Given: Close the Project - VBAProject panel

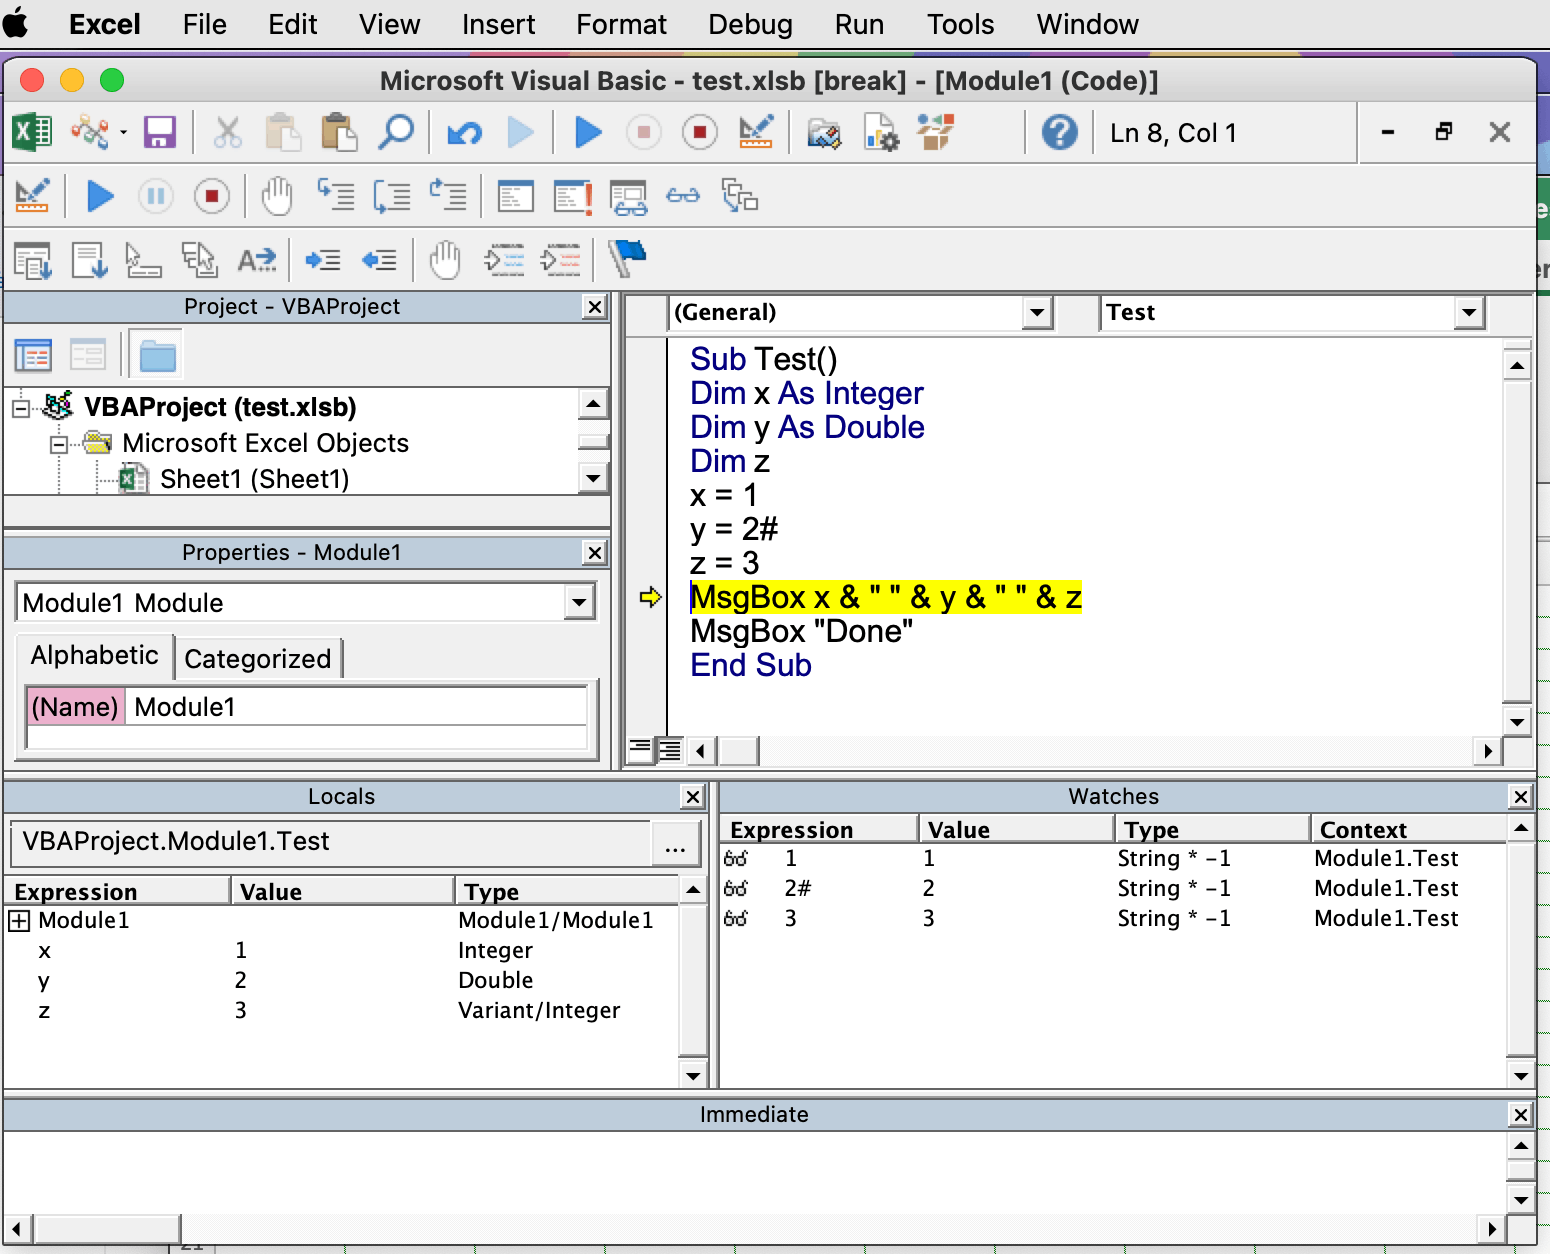Looking at the screenshot, I should click(x=594, y=307).
